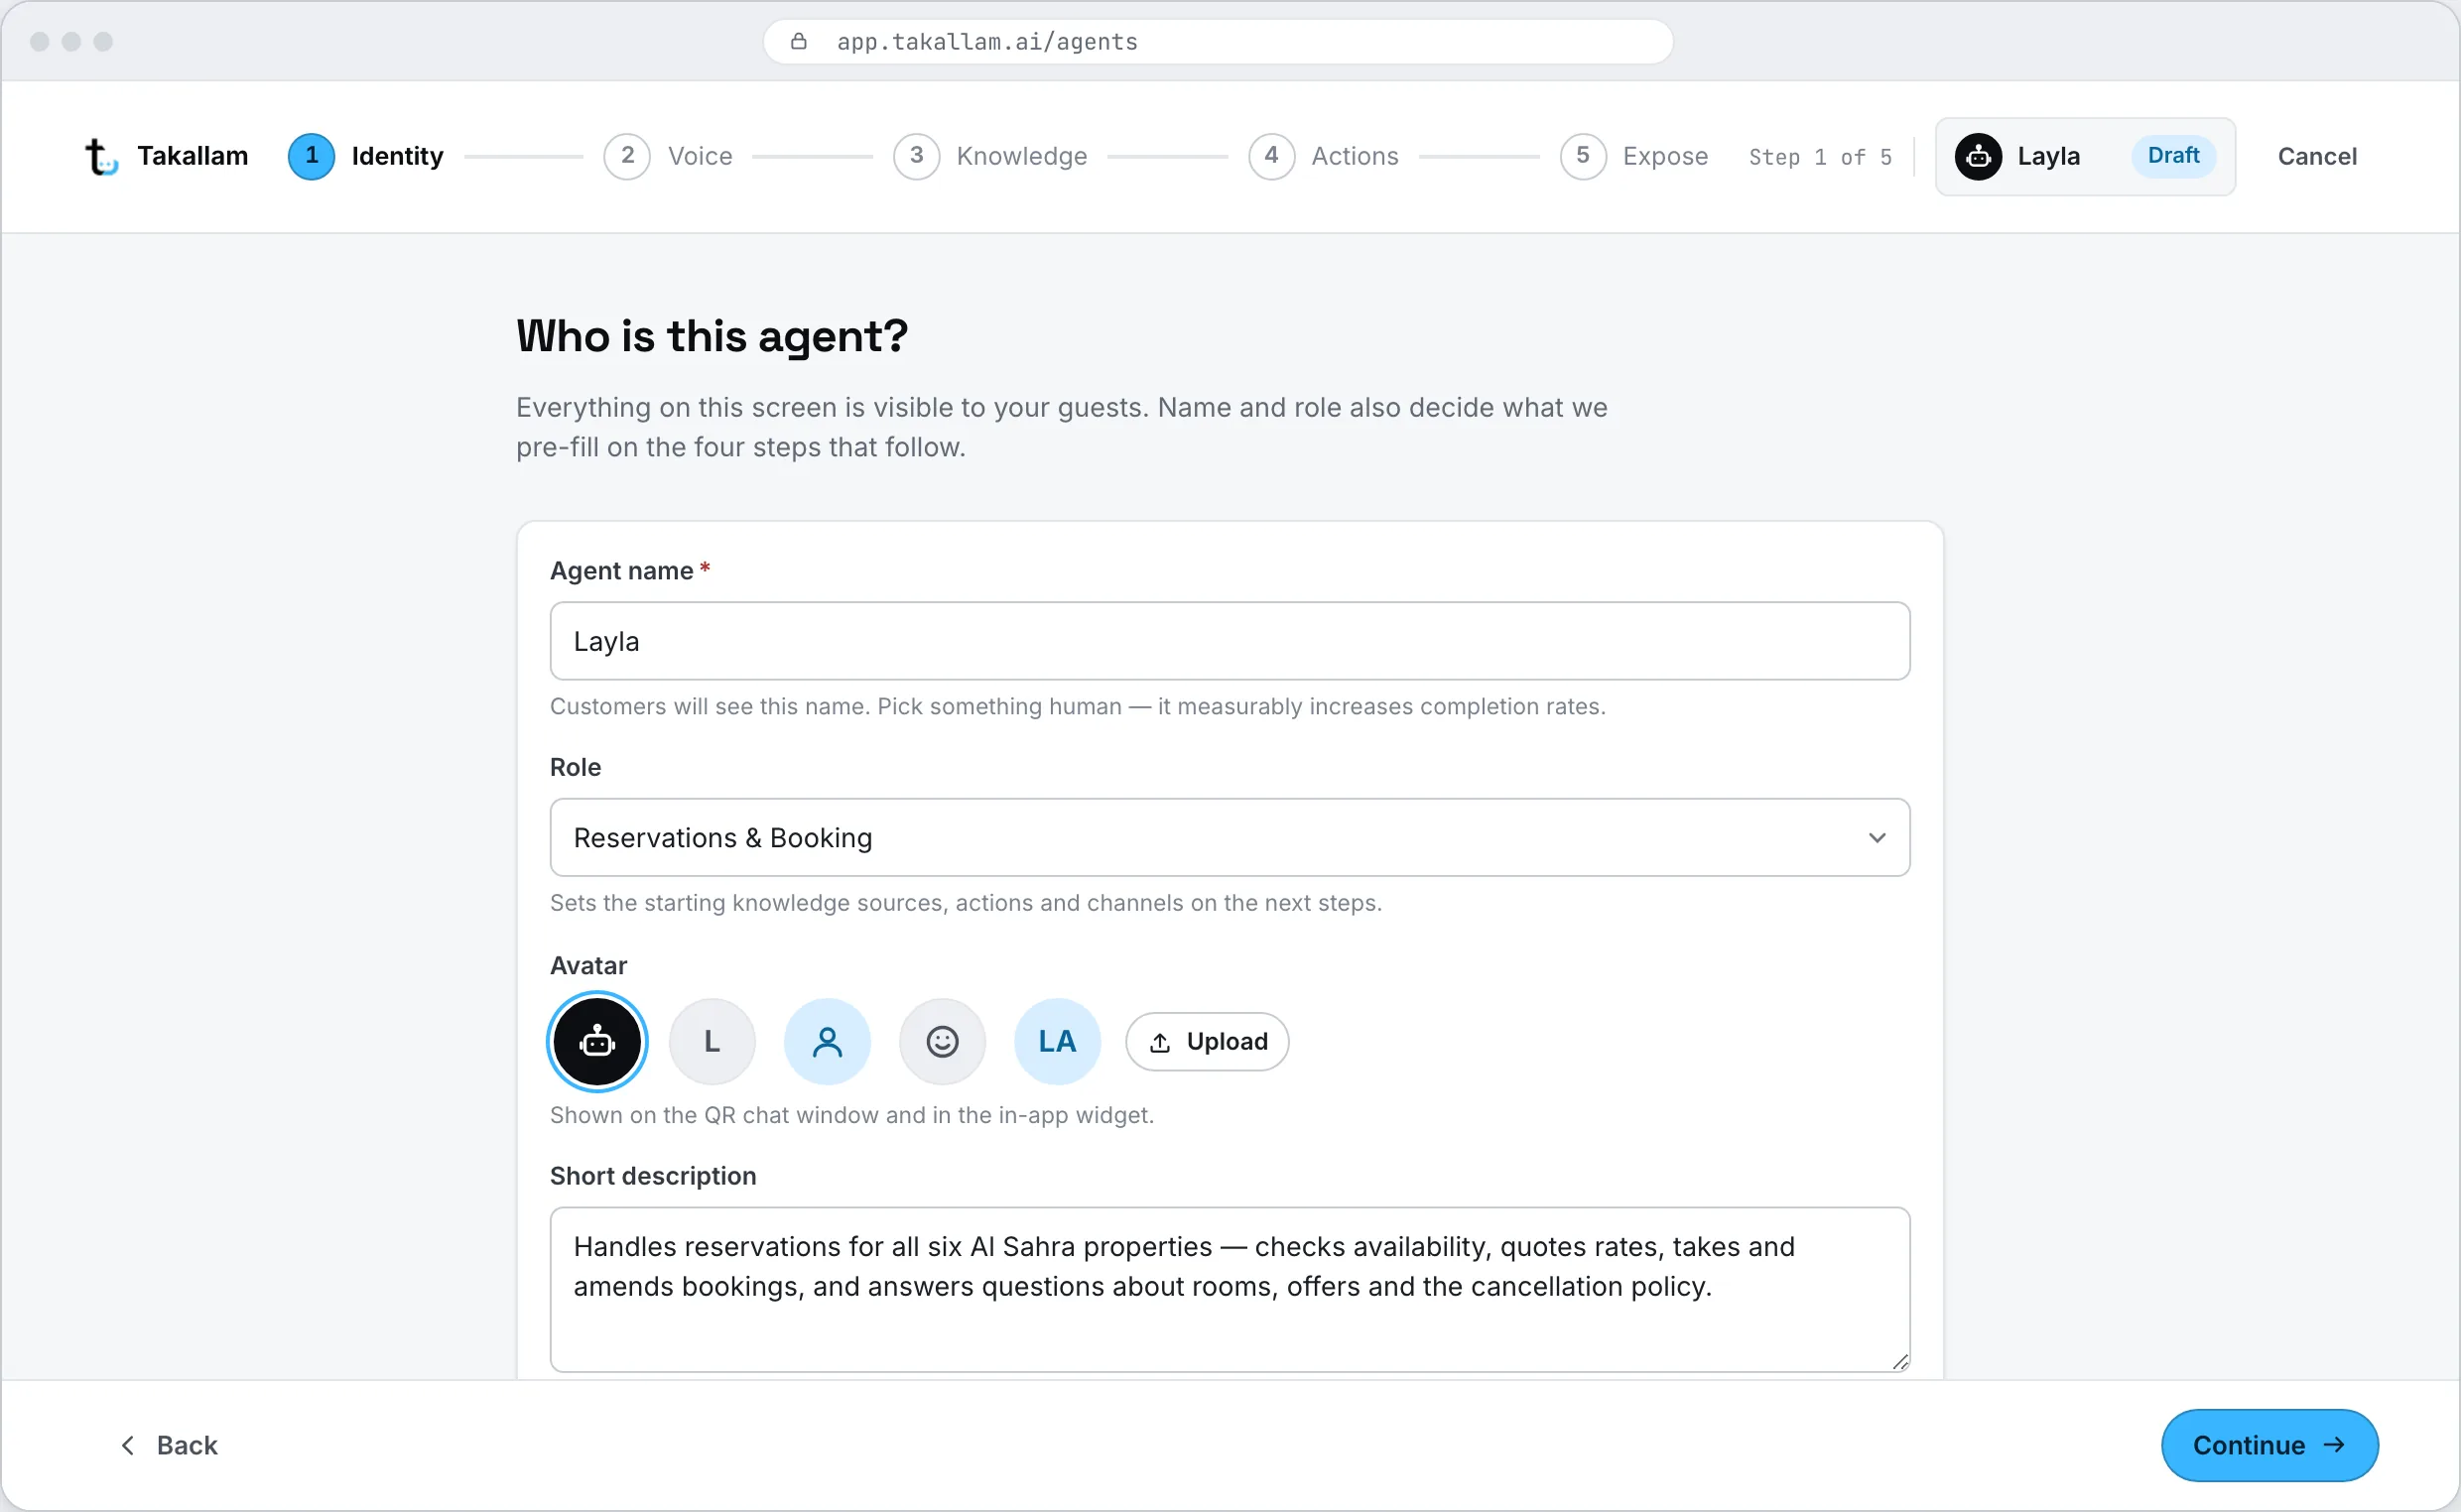Click the 'Step 1 of 5' text
The image size is (2461, 1512).
tap(1820, 157)
